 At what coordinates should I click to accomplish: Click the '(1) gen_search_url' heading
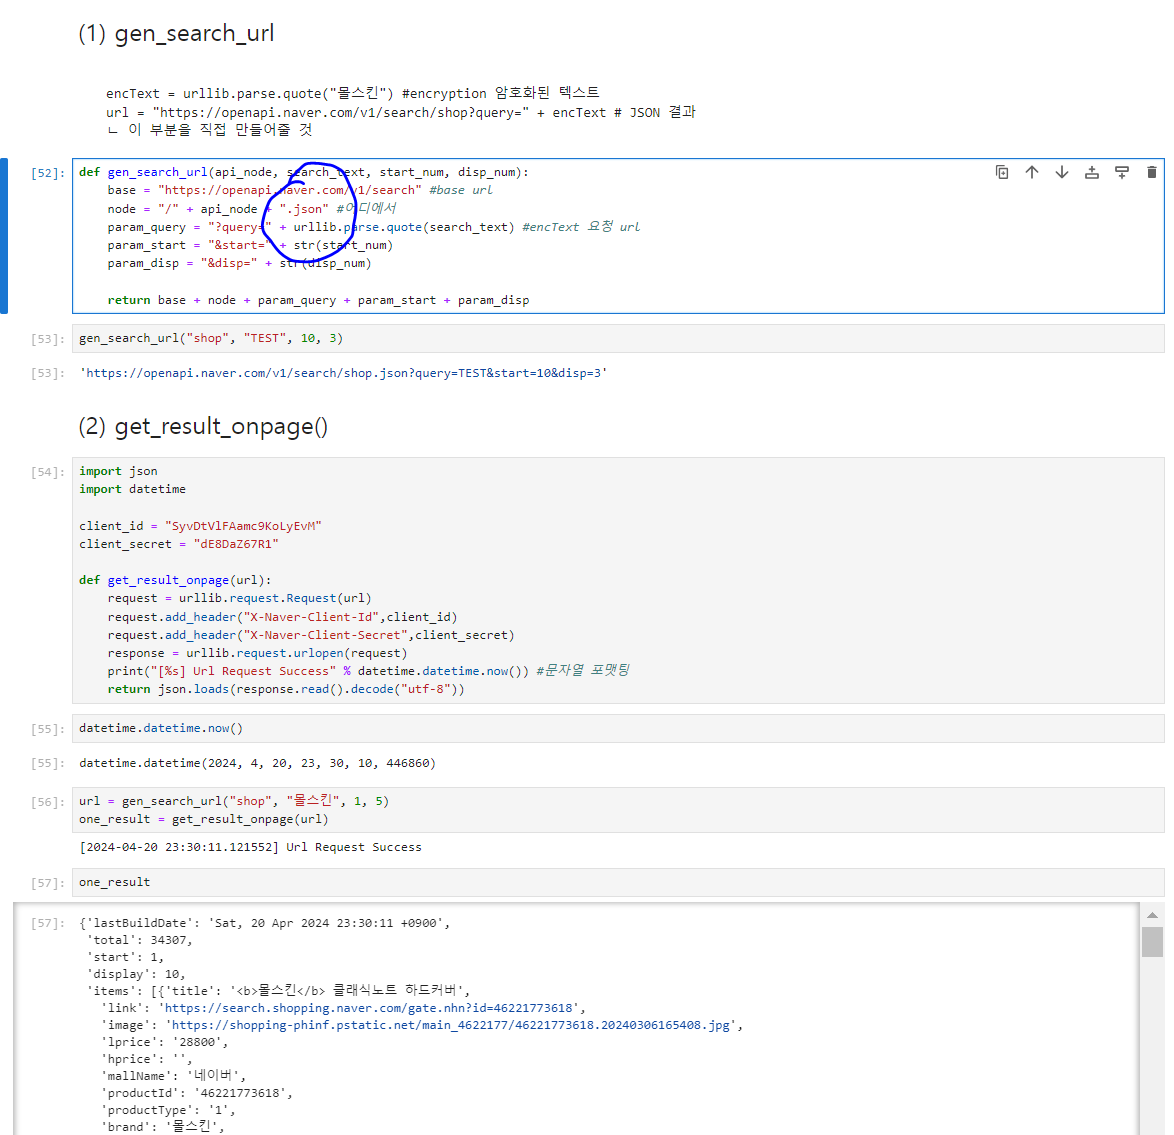tap(176, 34)
